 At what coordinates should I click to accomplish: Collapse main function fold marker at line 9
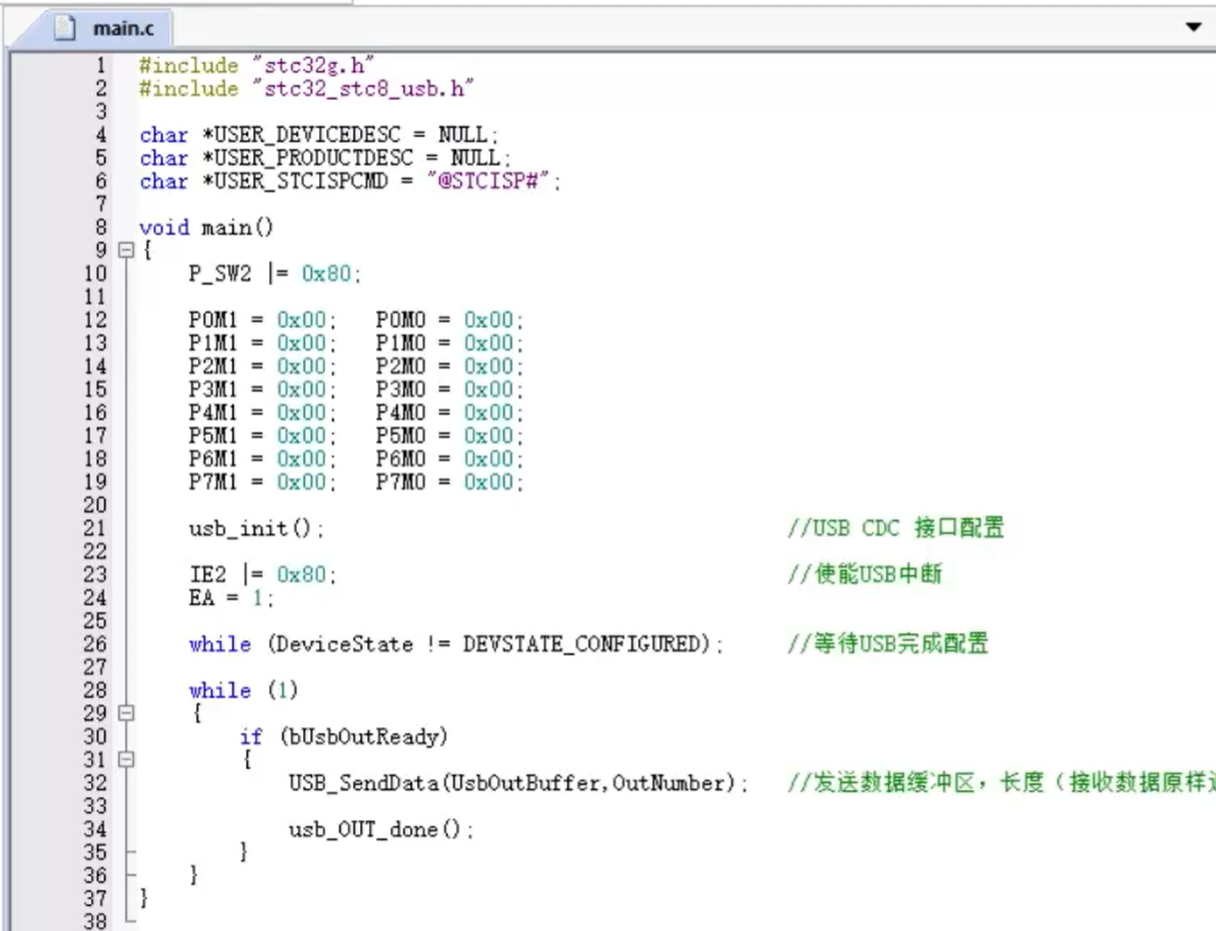coord(126,251)
